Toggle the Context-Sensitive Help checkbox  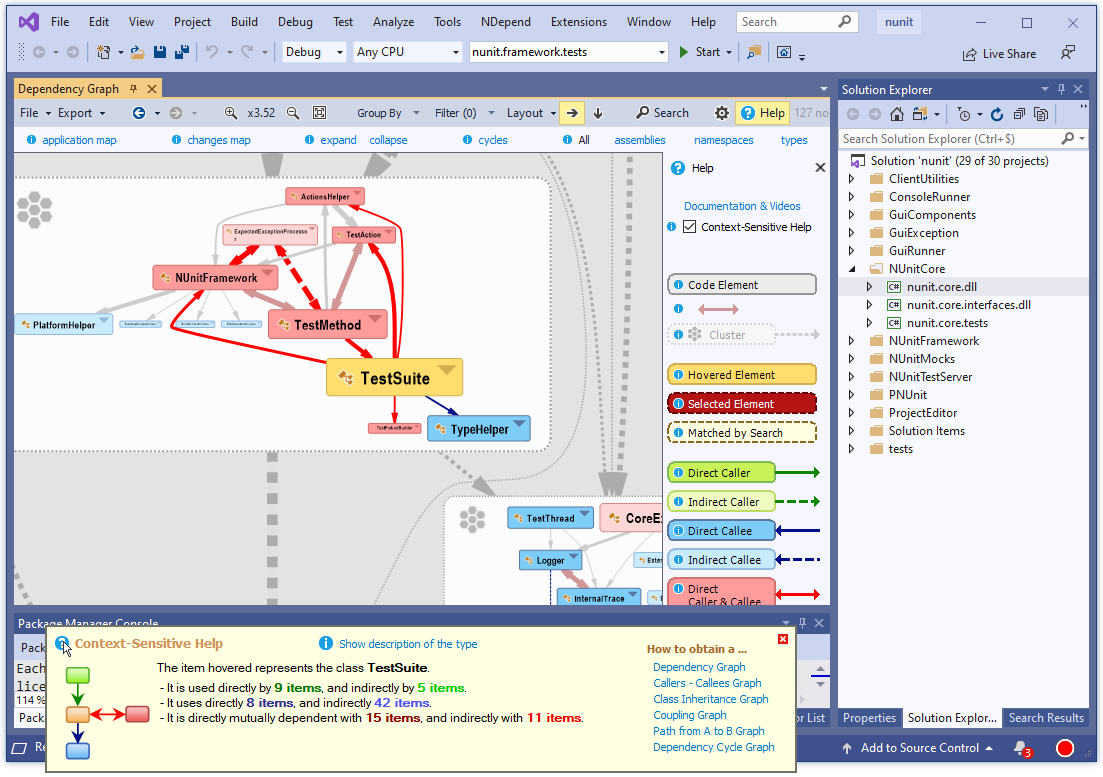[689, 227]
